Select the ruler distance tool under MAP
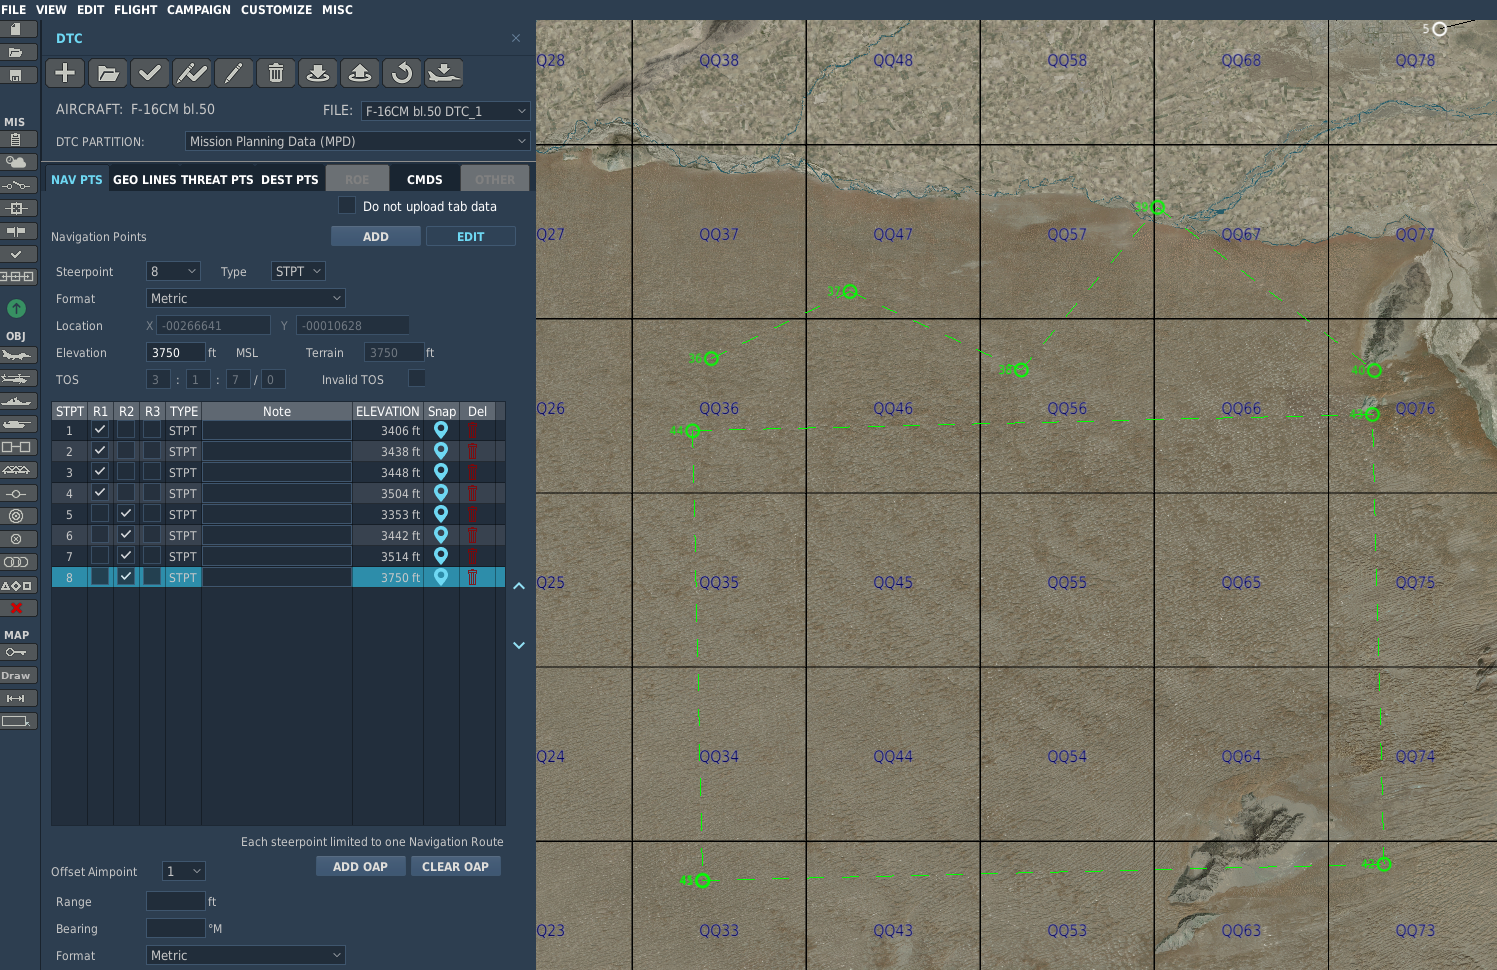 coord(17,698)
